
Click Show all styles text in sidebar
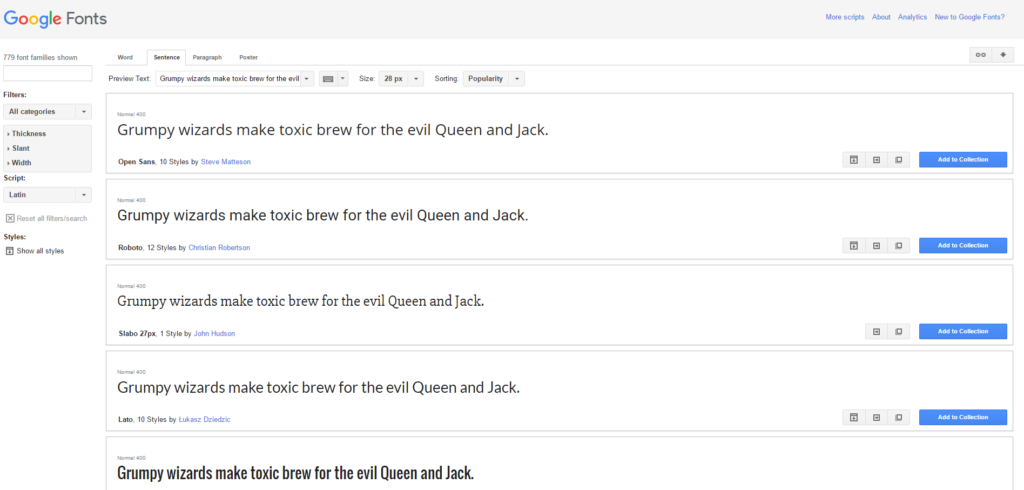pyautogui.click(x=40, y=251)
